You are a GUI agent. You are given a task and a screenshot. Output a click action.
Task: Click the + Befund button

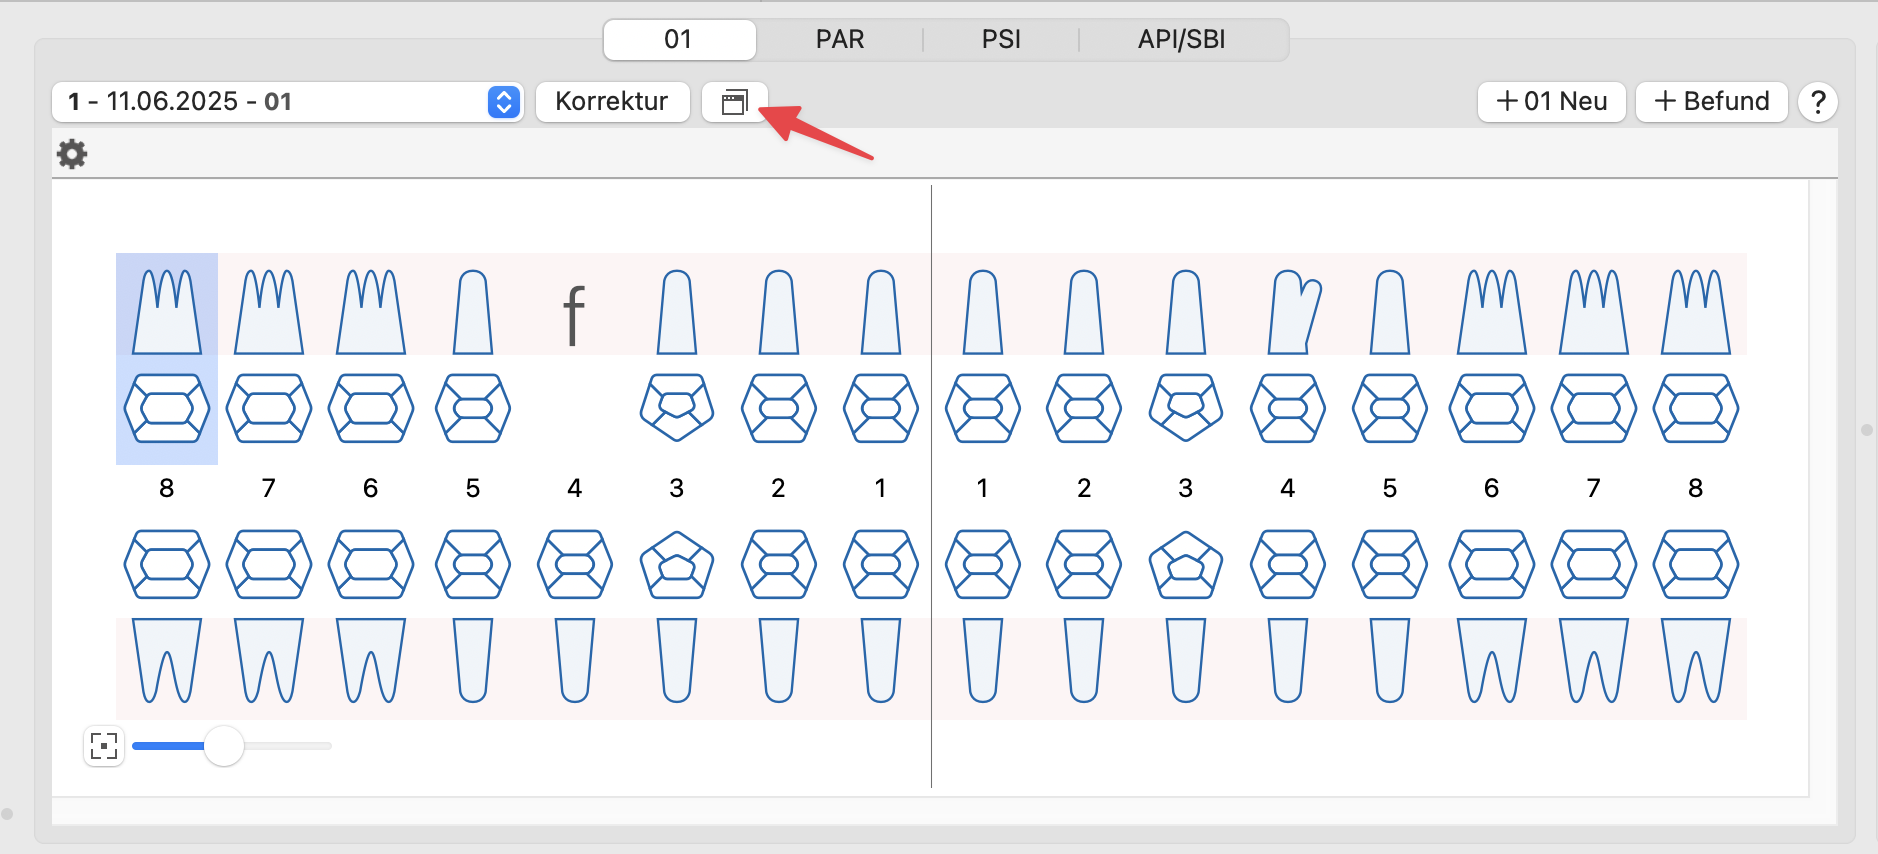click(1712, 102)
